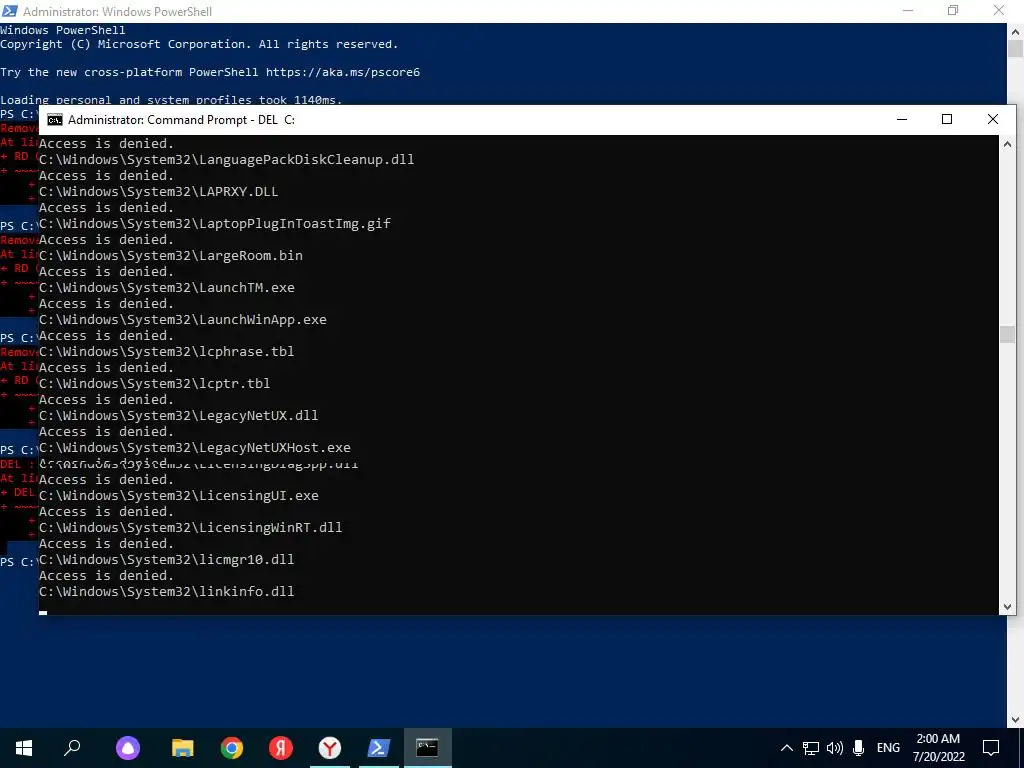Click LanguagePackDiskCleanup.dll line
Viewport: 1024px width, 768px height.
[x=227, y=159]
